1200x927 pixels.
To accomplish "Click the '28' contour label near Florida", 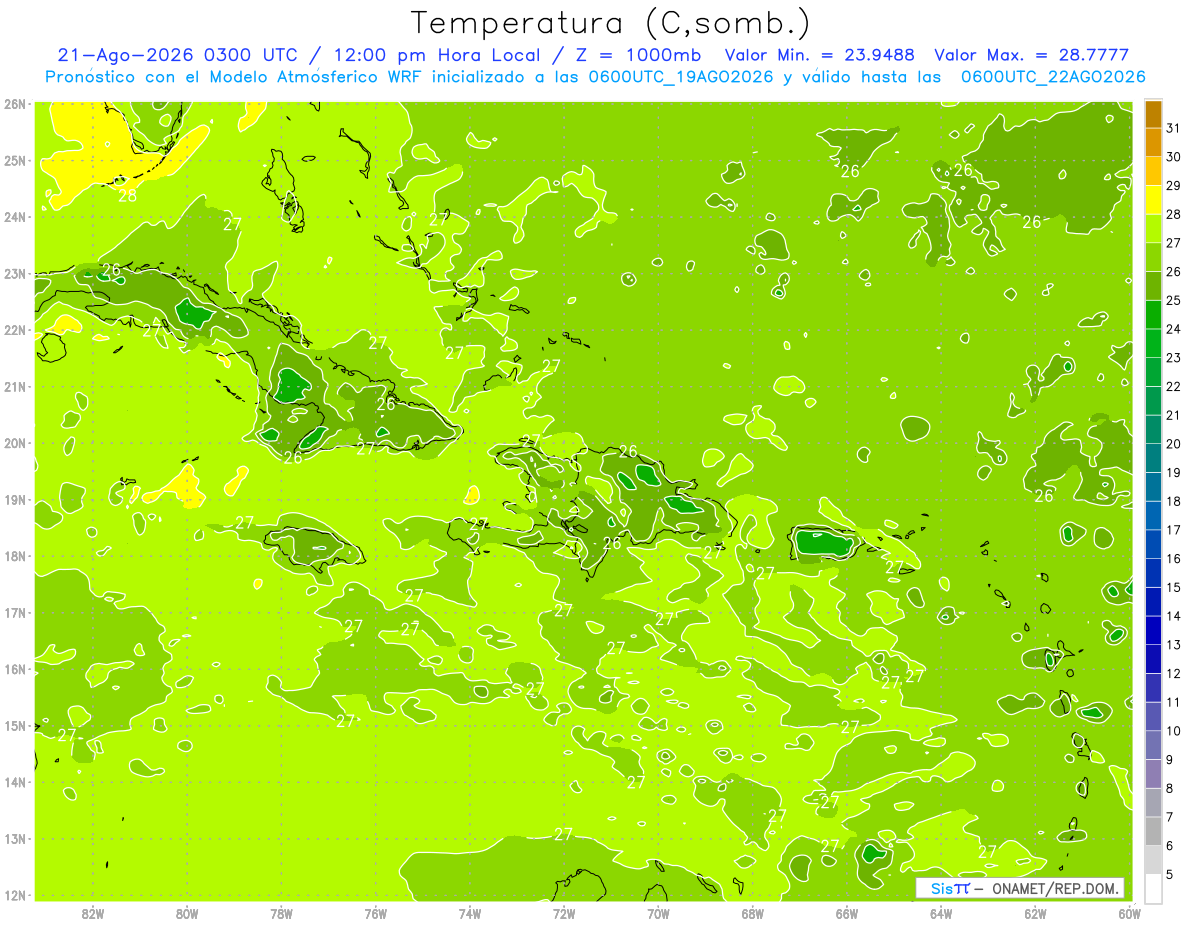I will click(128, 196).
